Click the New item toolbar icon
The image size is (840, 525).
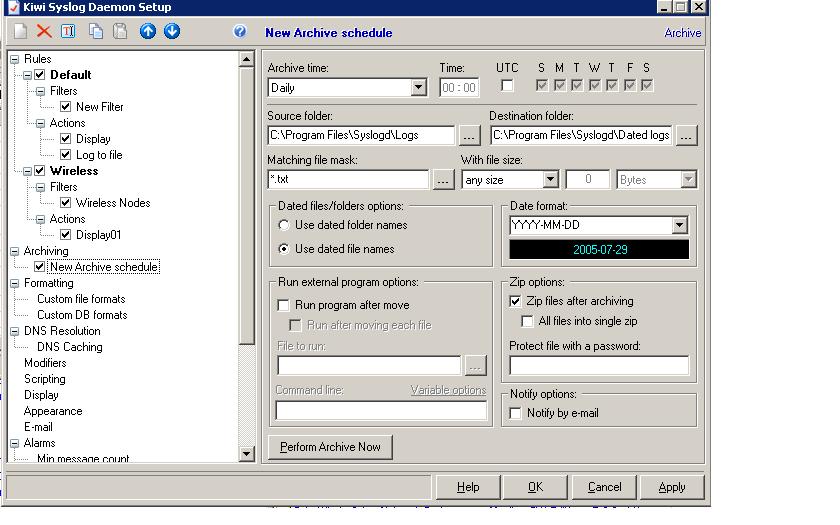click(20, 32)
